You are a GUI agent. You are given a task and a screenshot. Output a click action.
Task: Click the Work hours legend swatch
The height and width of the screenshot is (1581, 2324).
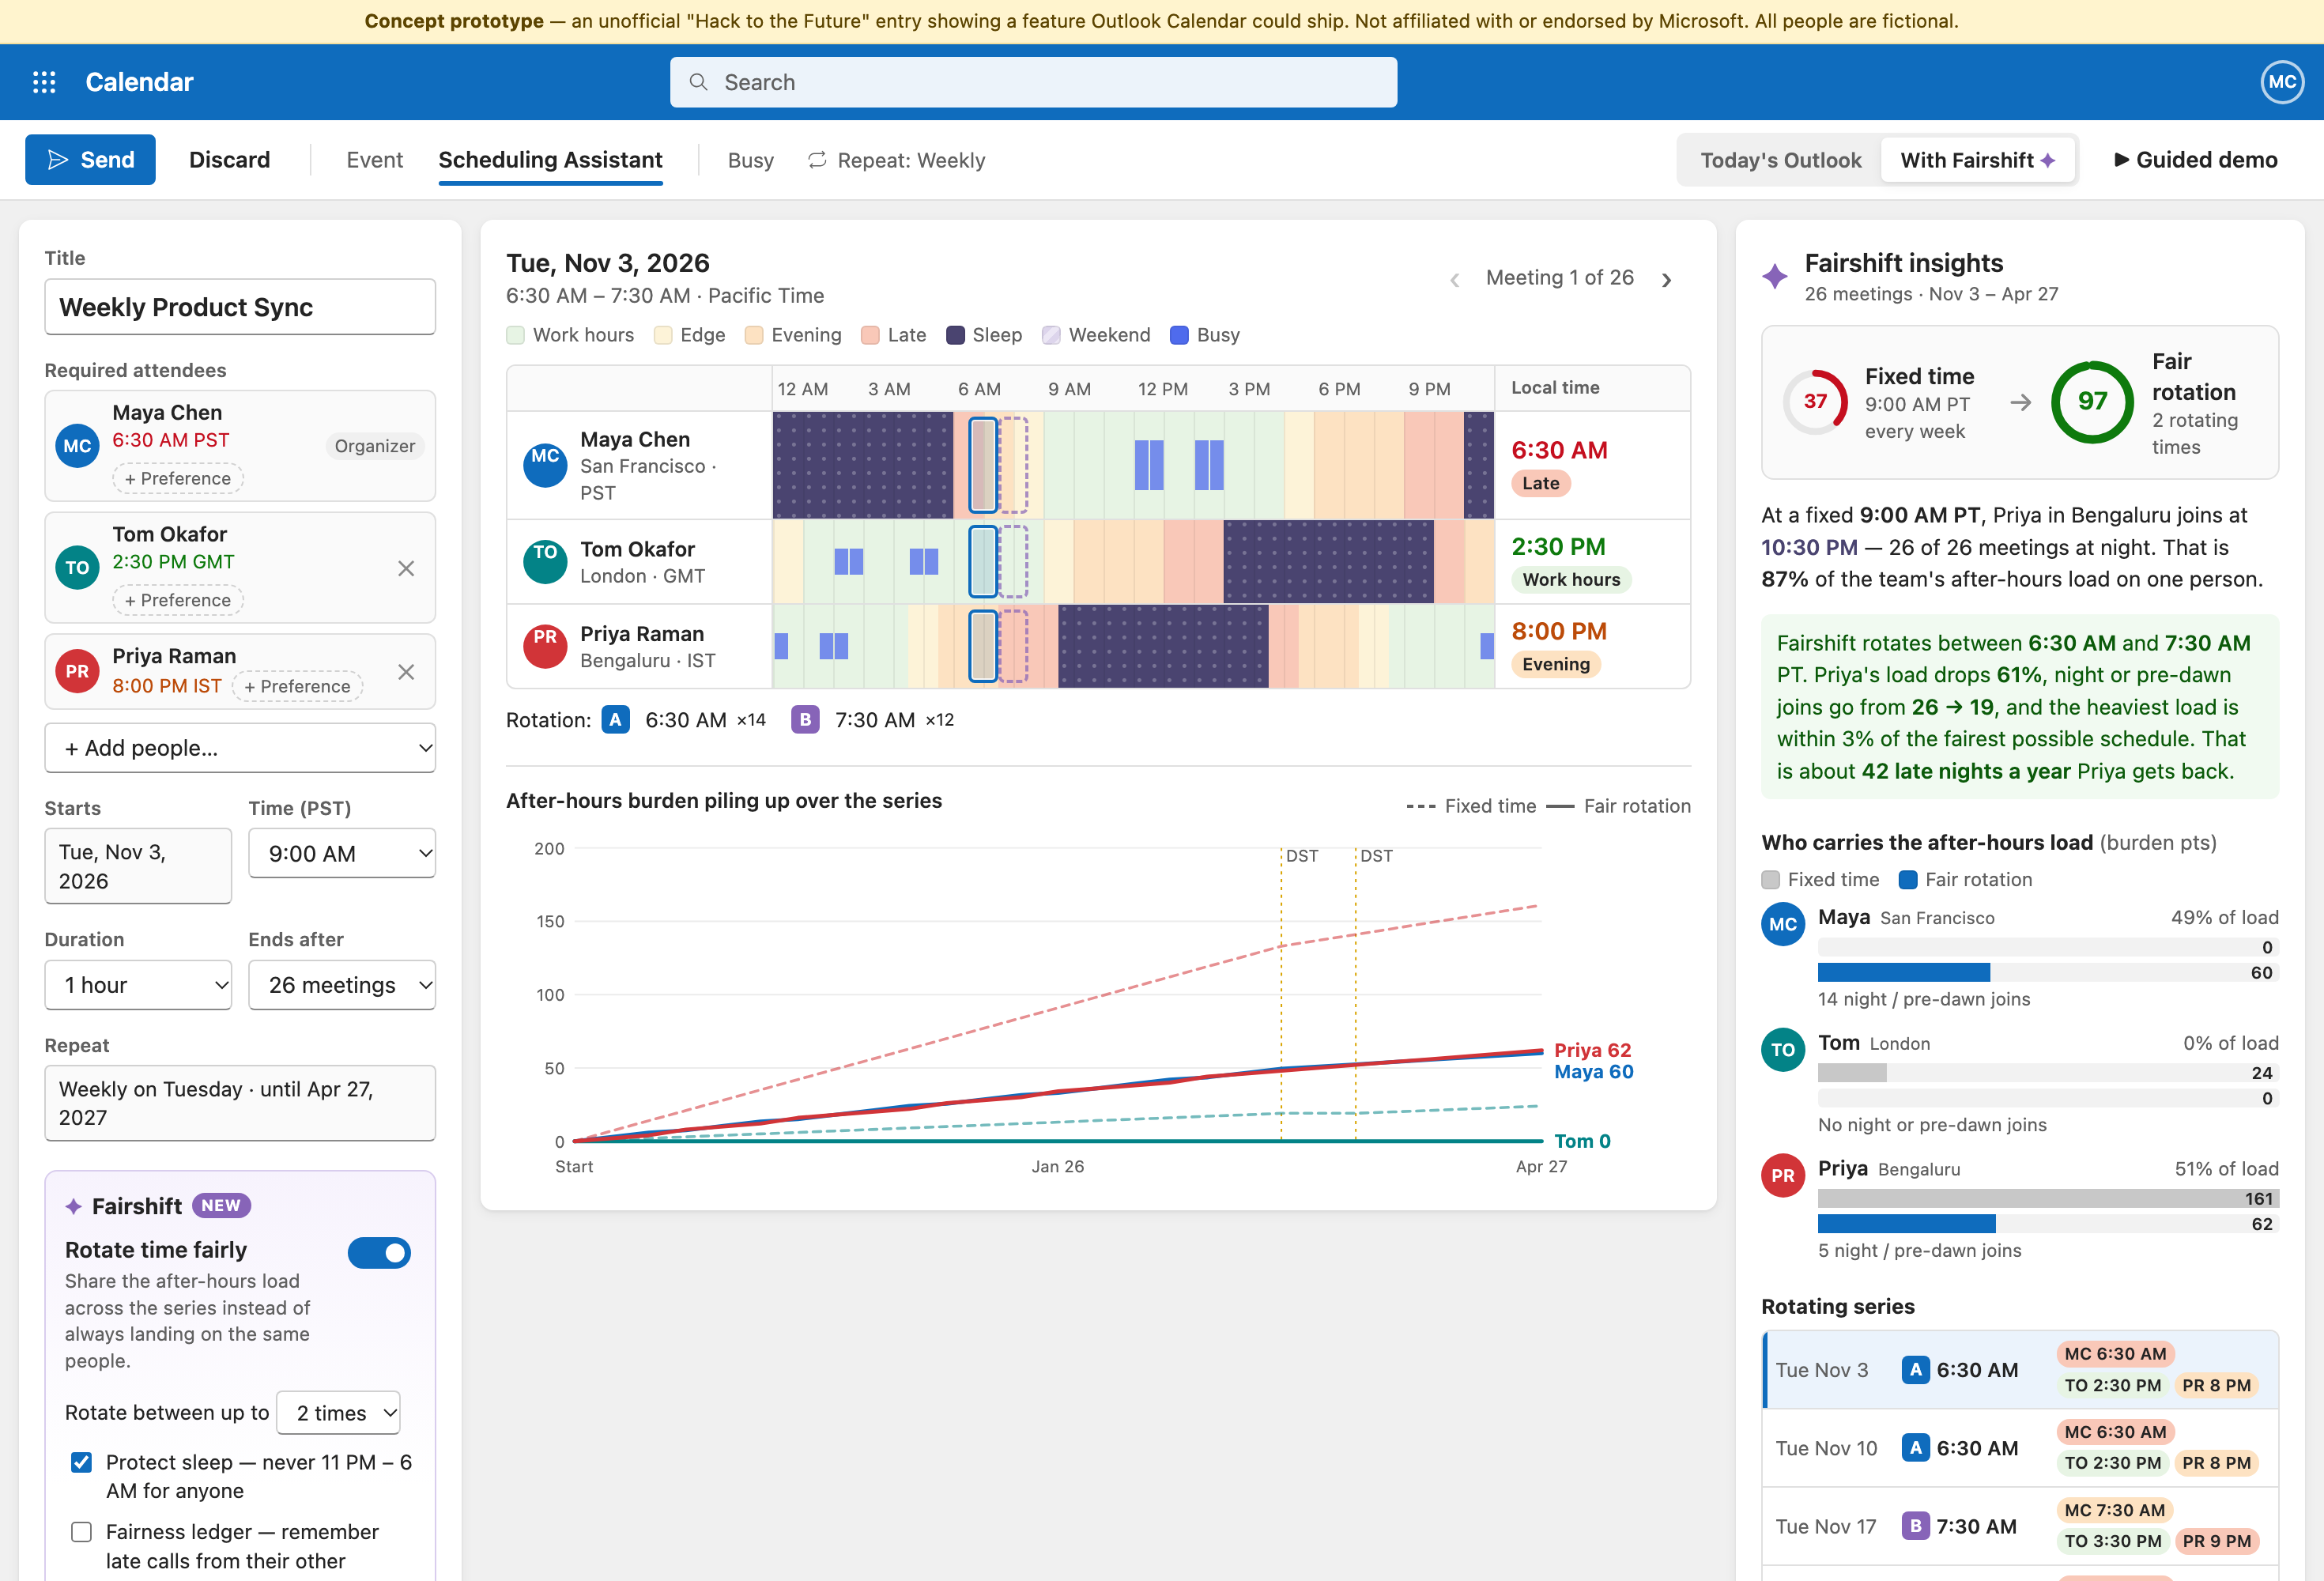[515, 335]
